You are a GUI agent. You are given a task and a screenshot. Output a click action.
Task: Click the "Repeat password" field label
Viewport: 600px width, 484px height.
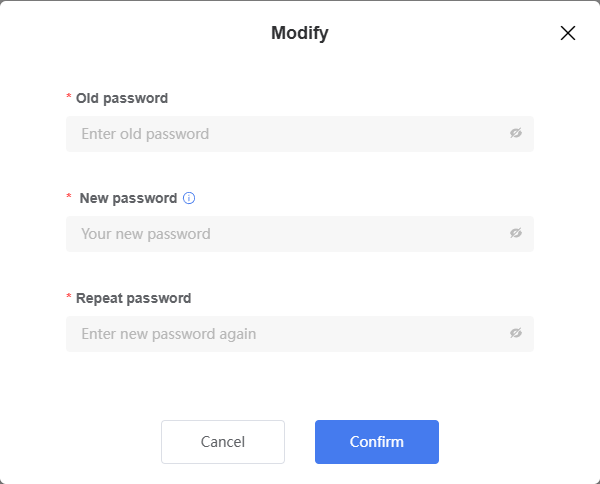(134, 298)
